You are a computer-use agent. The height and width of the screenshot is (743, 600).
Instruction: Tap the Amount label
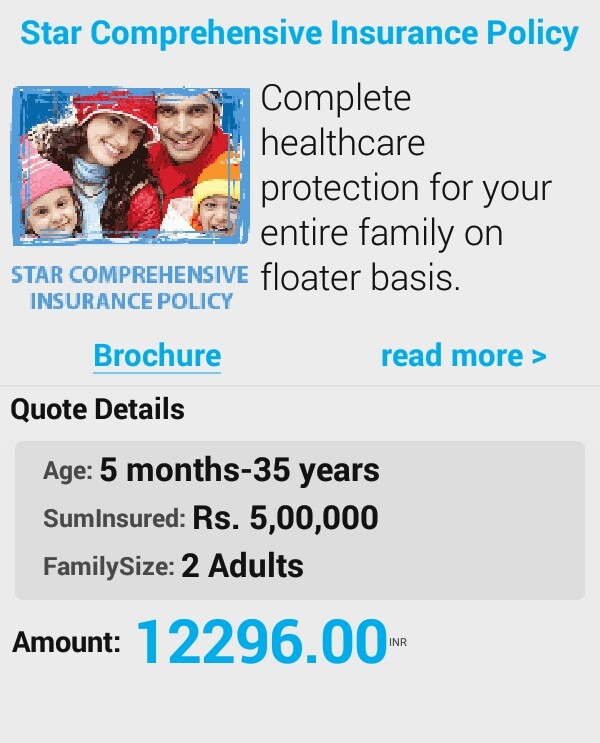[66, 643]
